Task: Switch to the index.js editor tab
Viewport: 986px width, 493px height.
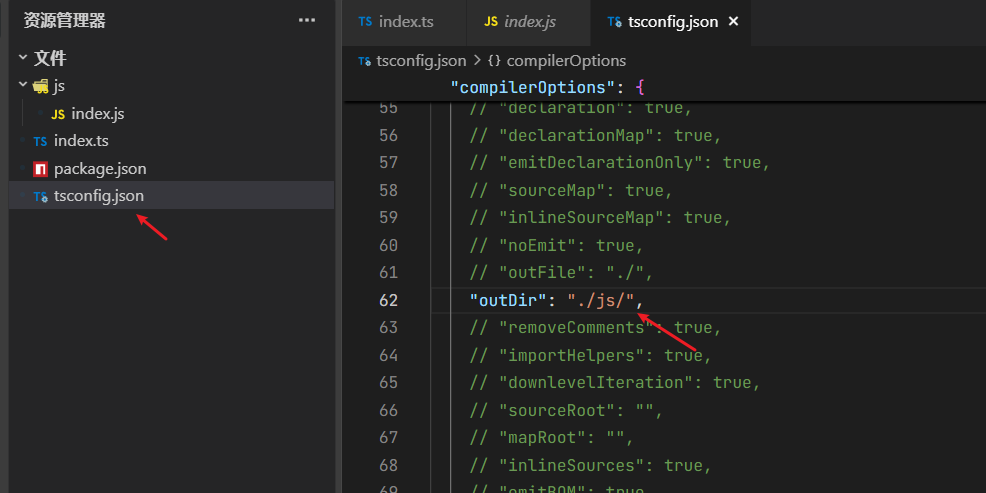Action: pos(530,22)
